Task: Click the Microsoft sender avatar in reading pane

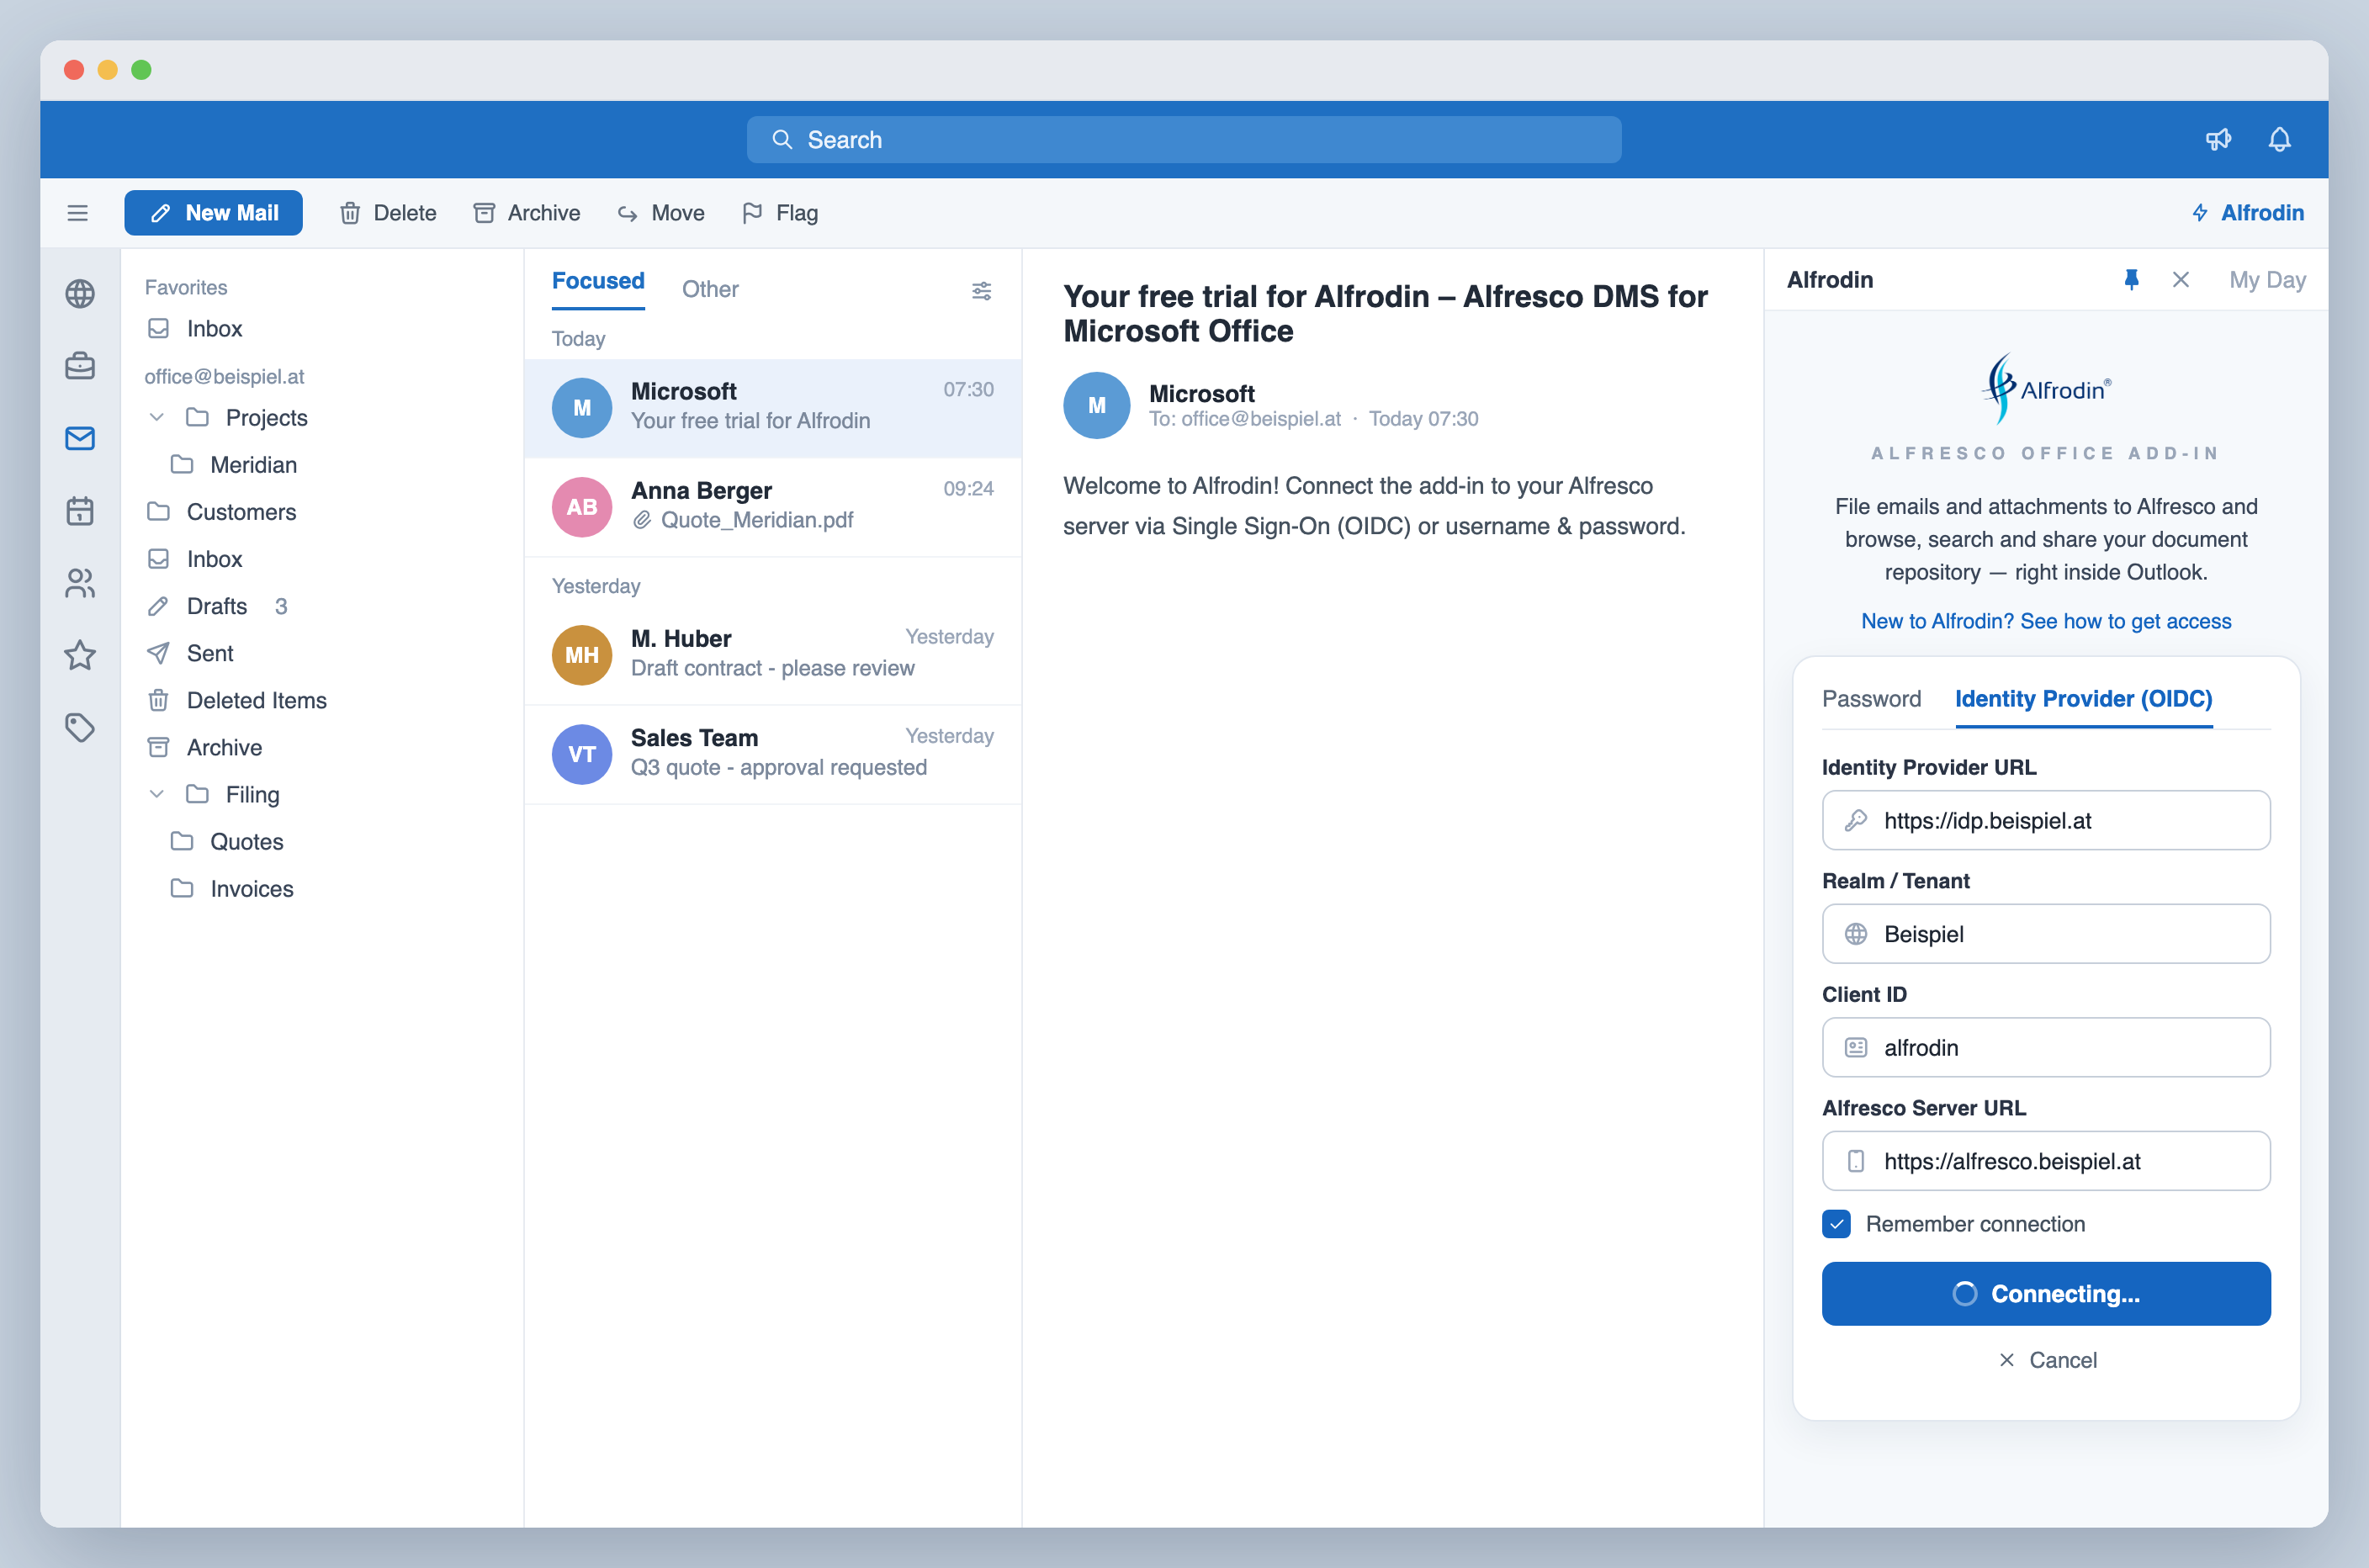Action: [1096, 405]
